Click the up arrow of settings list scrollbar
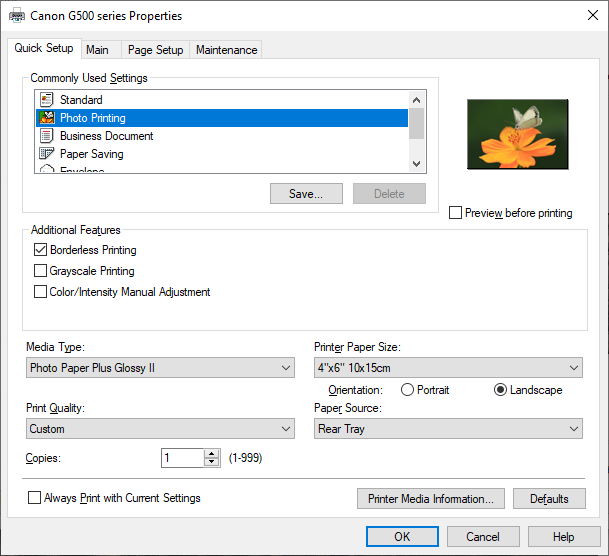This screenshot has width=609, height=556. (416, 100)
